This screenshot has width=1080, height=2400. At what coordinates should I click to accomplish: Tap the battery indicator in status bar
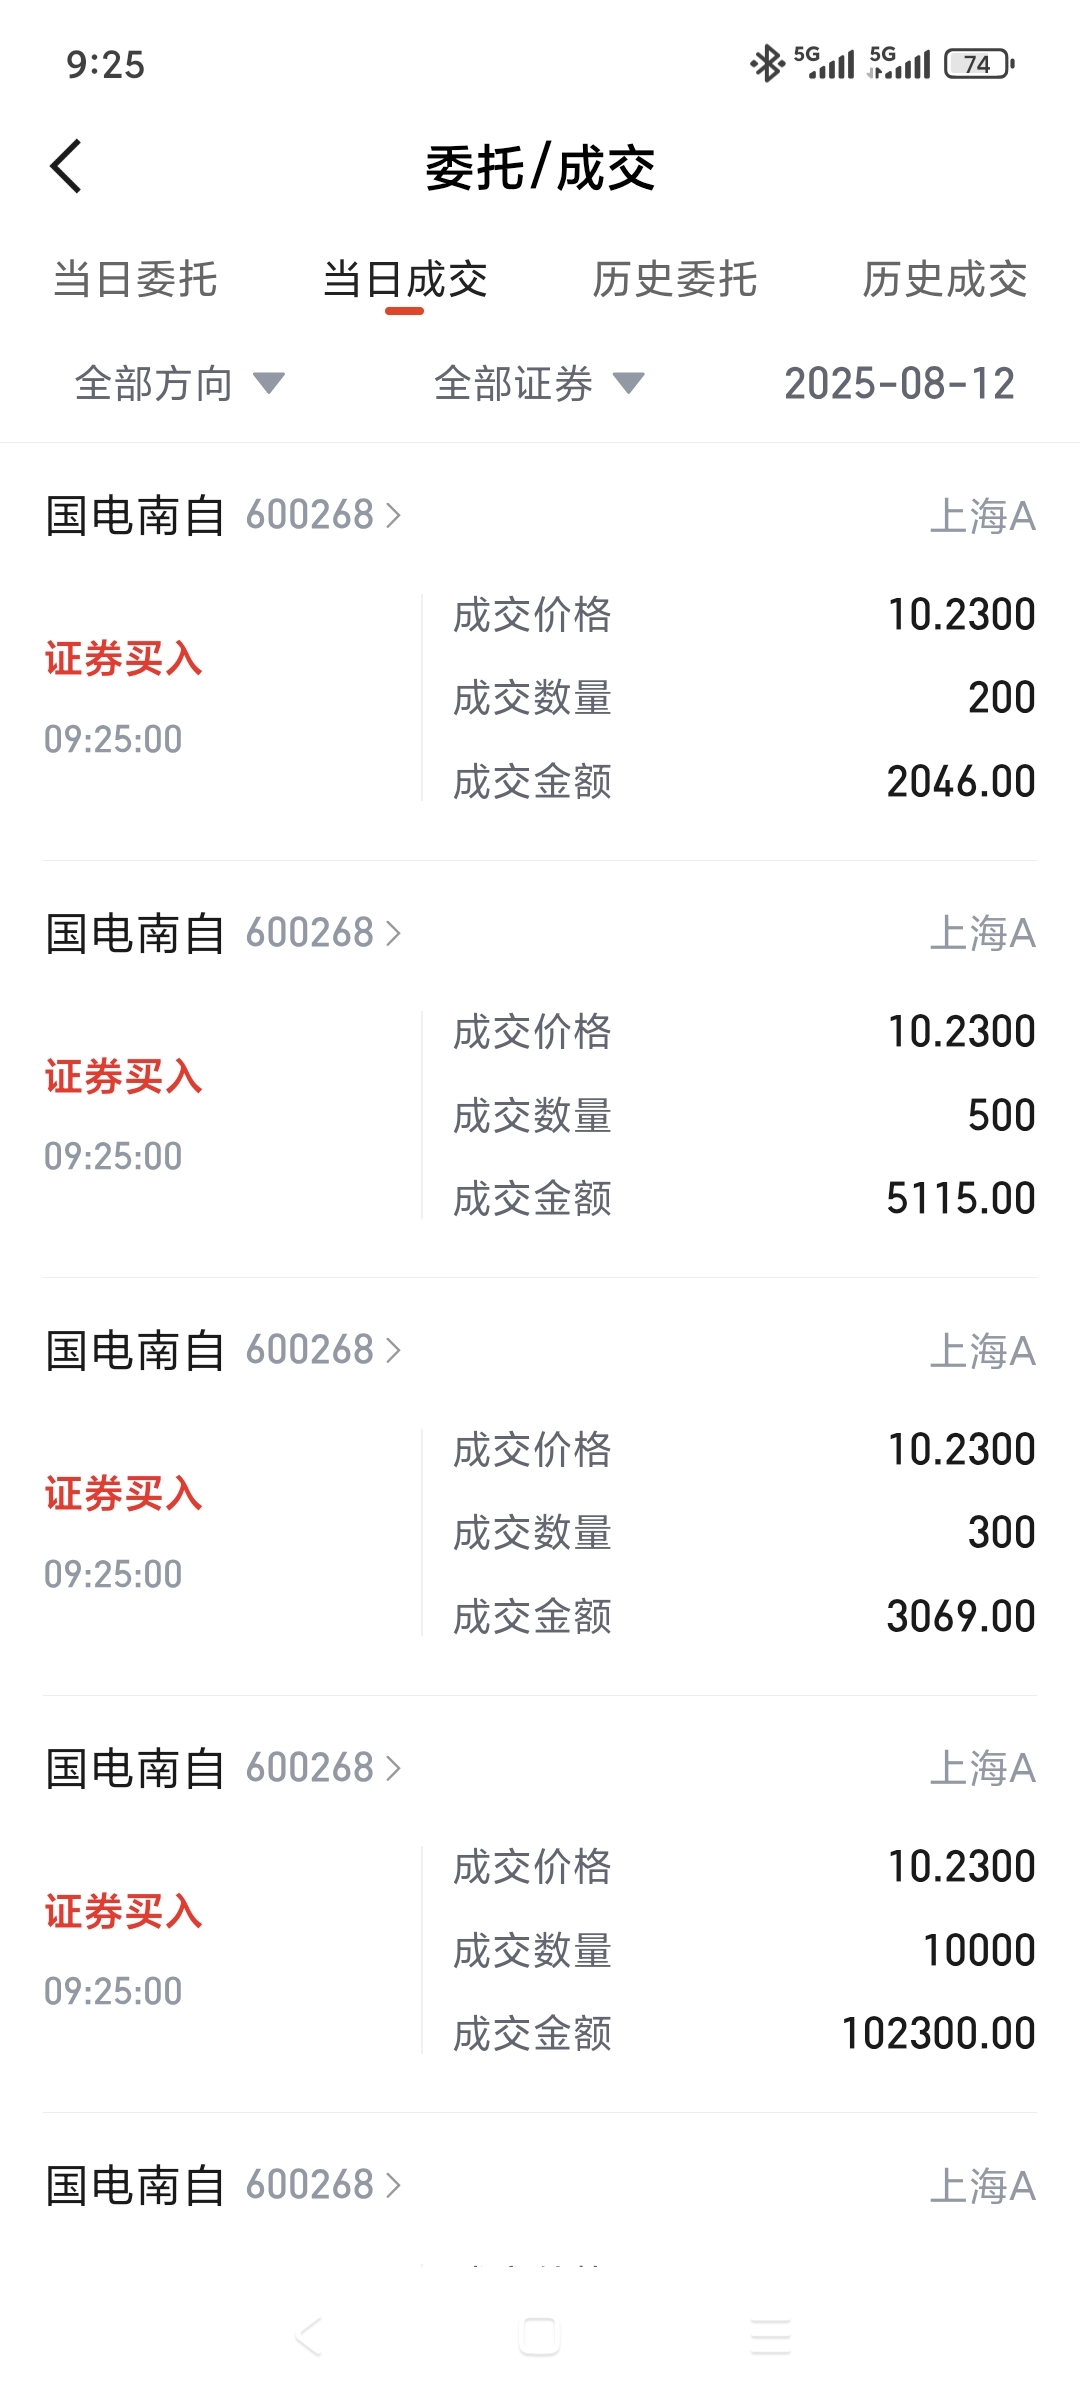click(980, 64)
